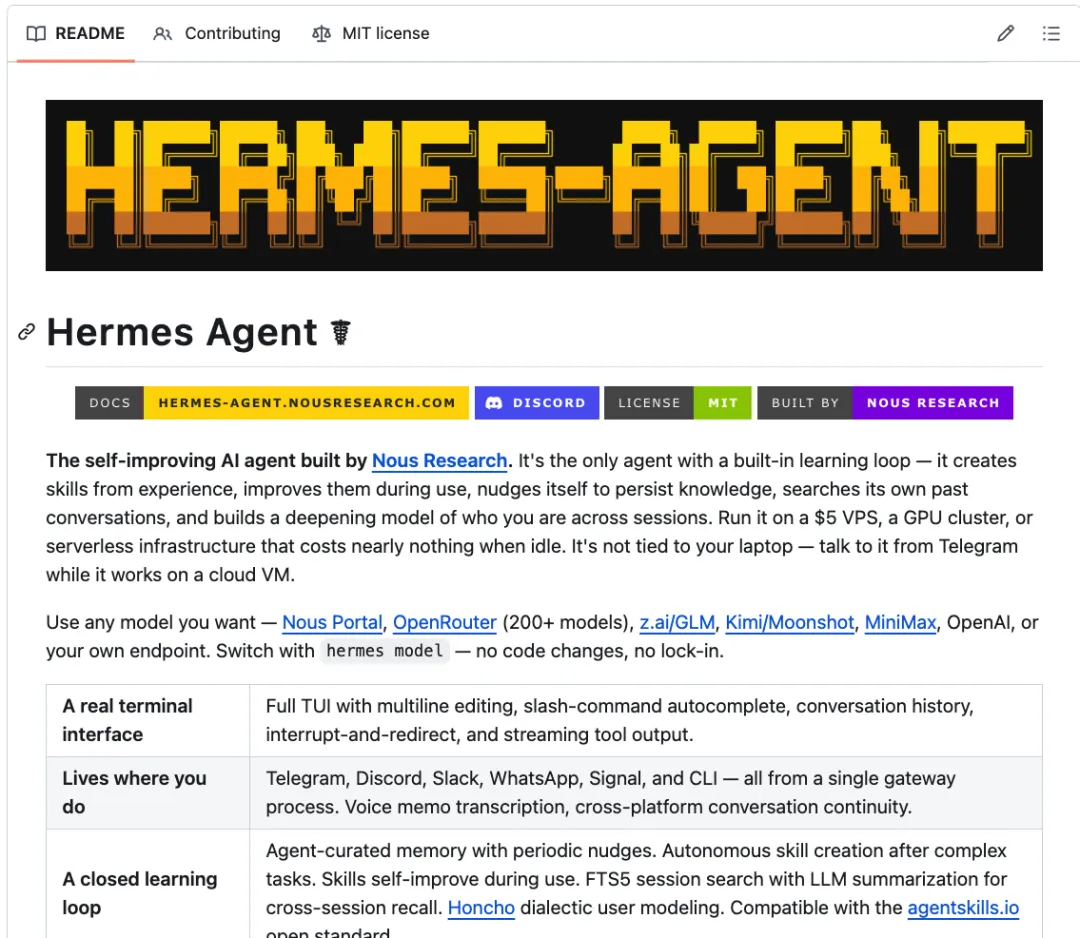Click the Built by Nous Research badge

click(x=885, y=403)
